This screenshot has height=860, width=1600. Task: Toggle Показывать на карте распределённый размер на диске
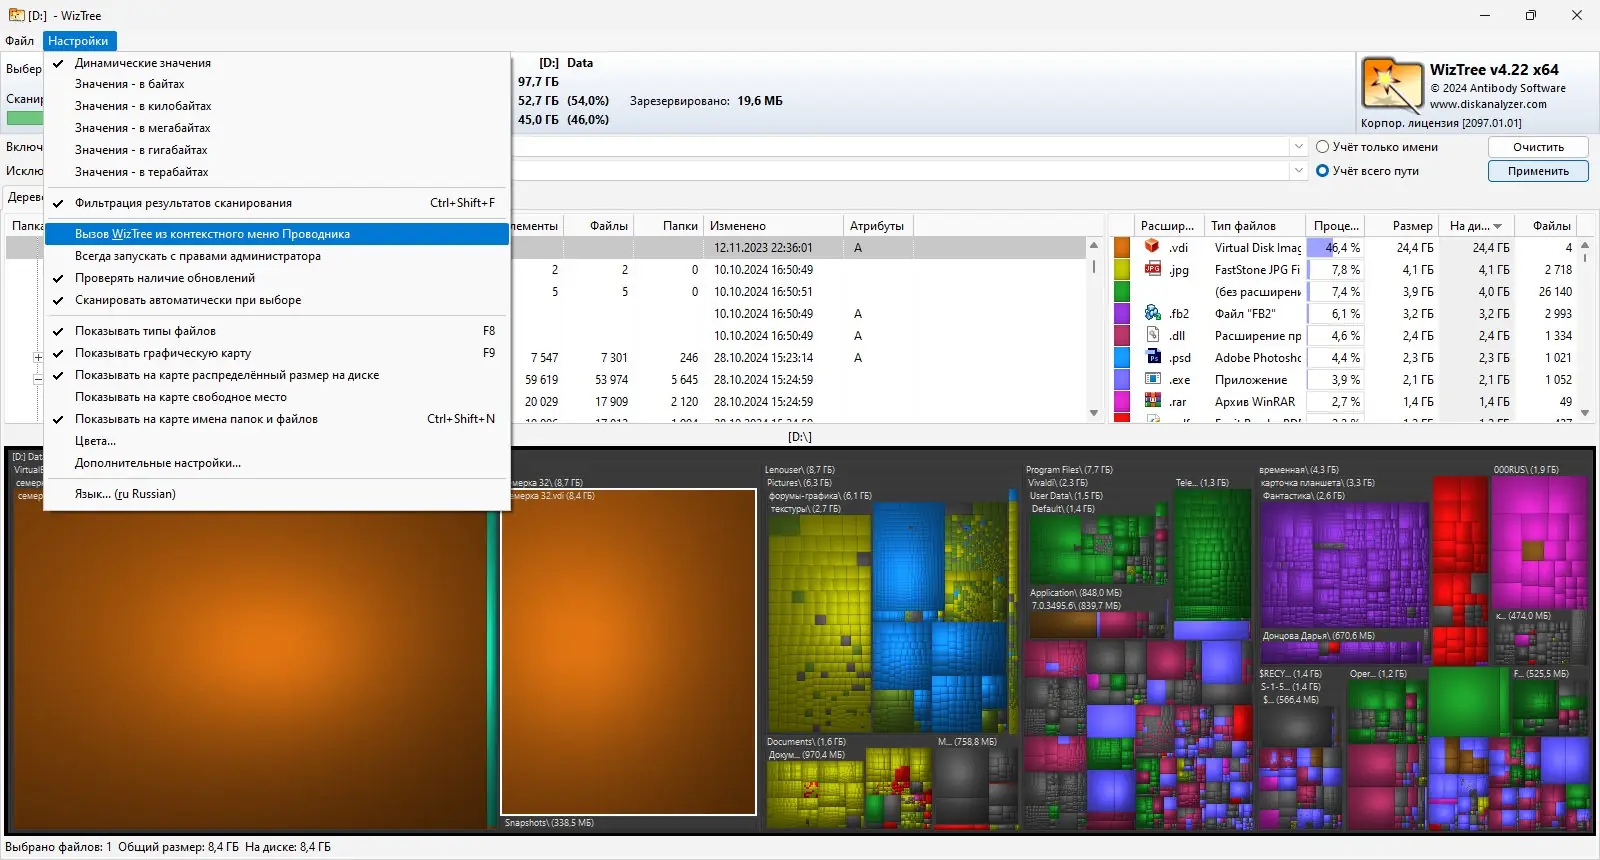277,375
